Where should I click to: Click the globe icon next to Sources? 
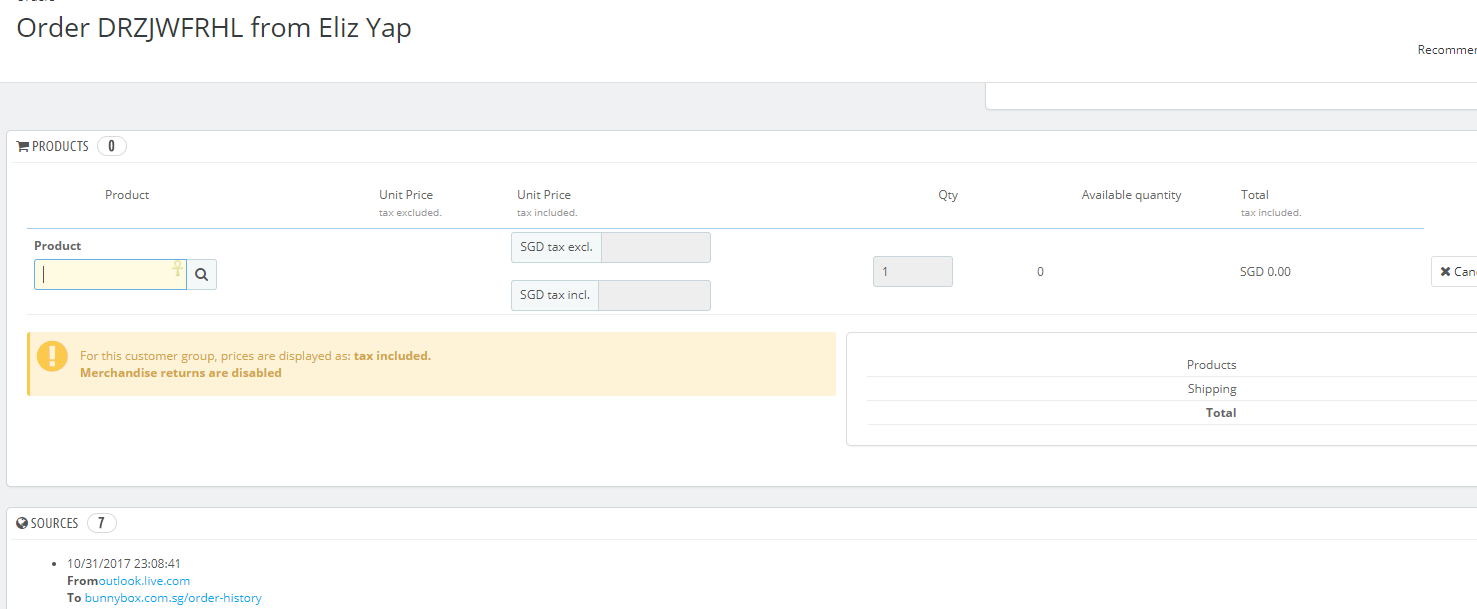click(x=22, y=523)
